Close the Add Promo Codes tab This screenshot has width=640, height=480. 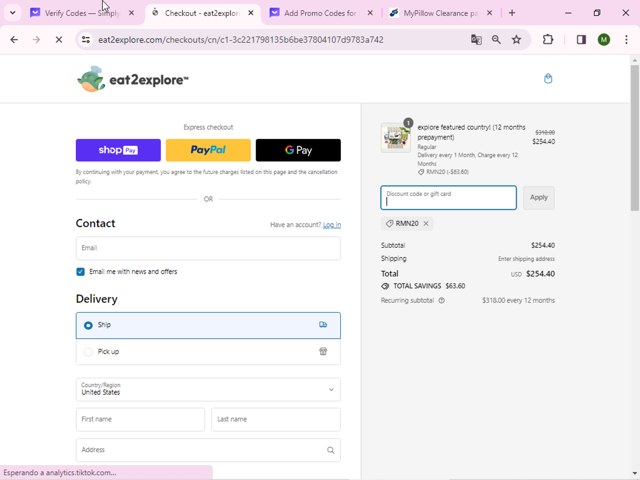click(x=370, y=13)
